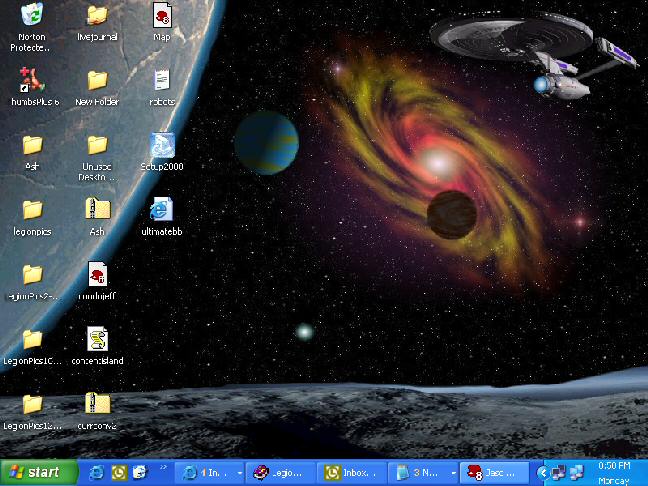This screenshot has height=486, width=648.
Task: Open the Unused Desktop Shortcuts folder
Action: pyautogui.click(x=98, y=145)
